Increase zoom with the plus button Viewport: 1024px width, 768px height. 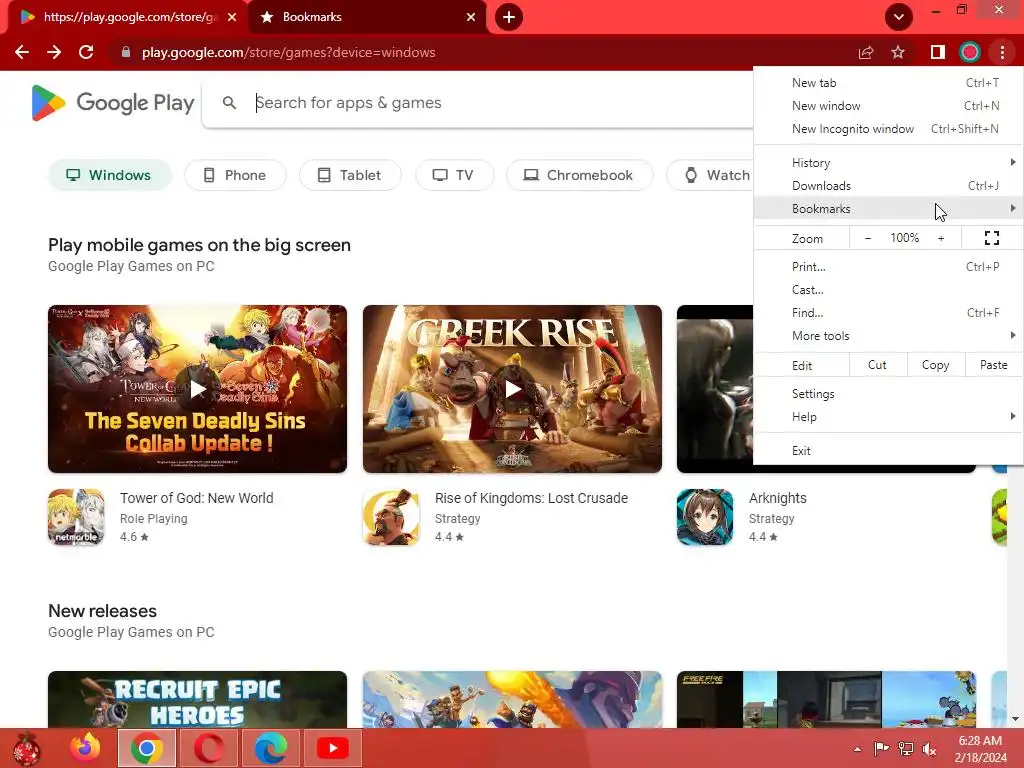(x=941, y=238)
